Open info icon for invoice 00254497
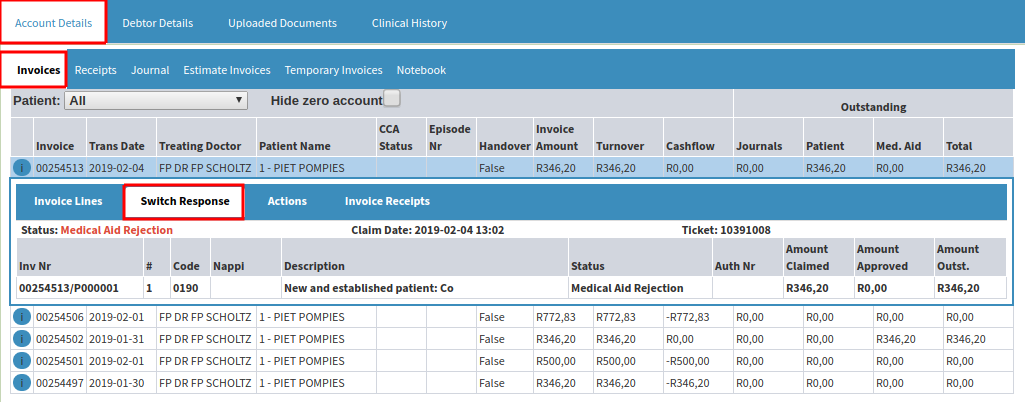This screenshot has width=1025, height=402. pos(22,382)
